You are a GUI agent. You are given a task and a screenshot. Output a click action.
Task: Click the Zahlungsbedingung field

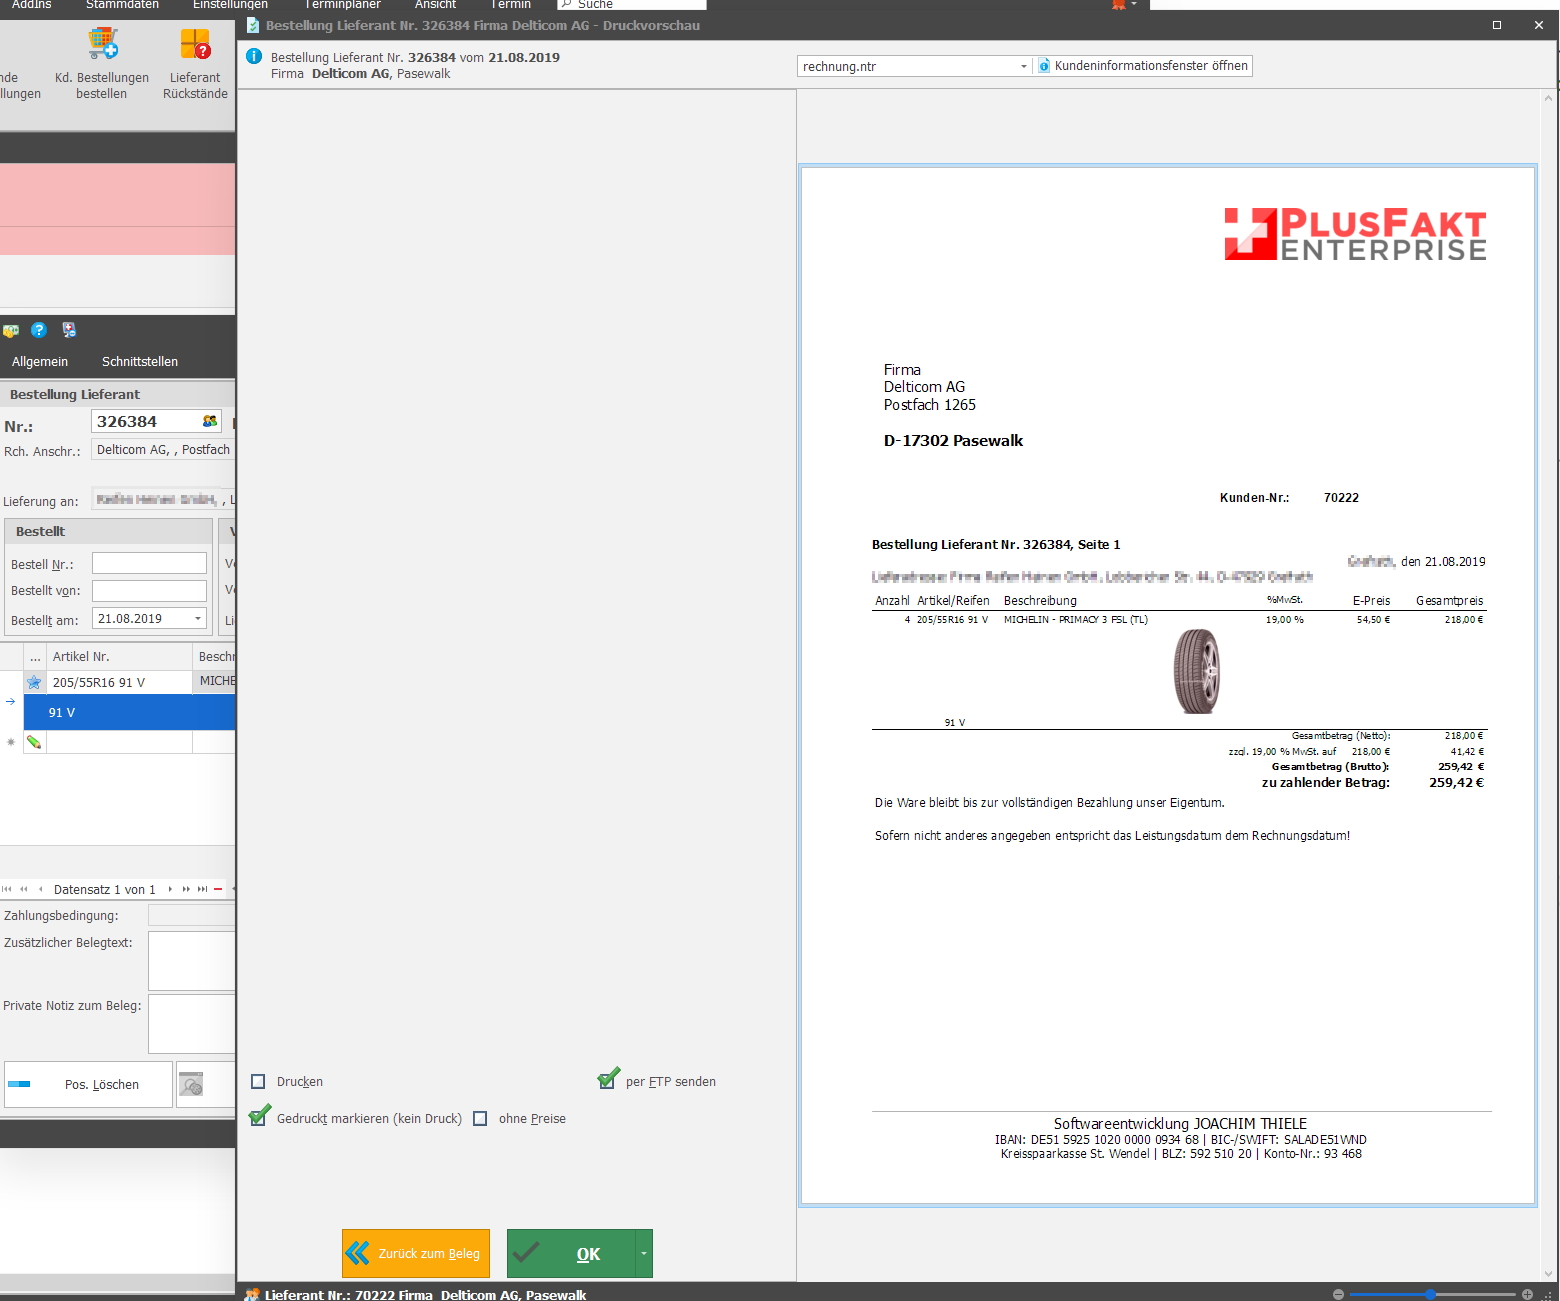pos(191,915)
